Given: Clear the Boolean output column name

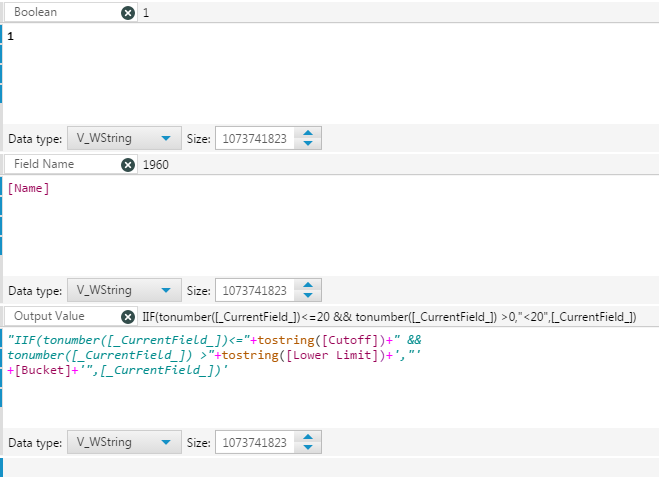Looking at the screenshot, I should click(128, 13).
